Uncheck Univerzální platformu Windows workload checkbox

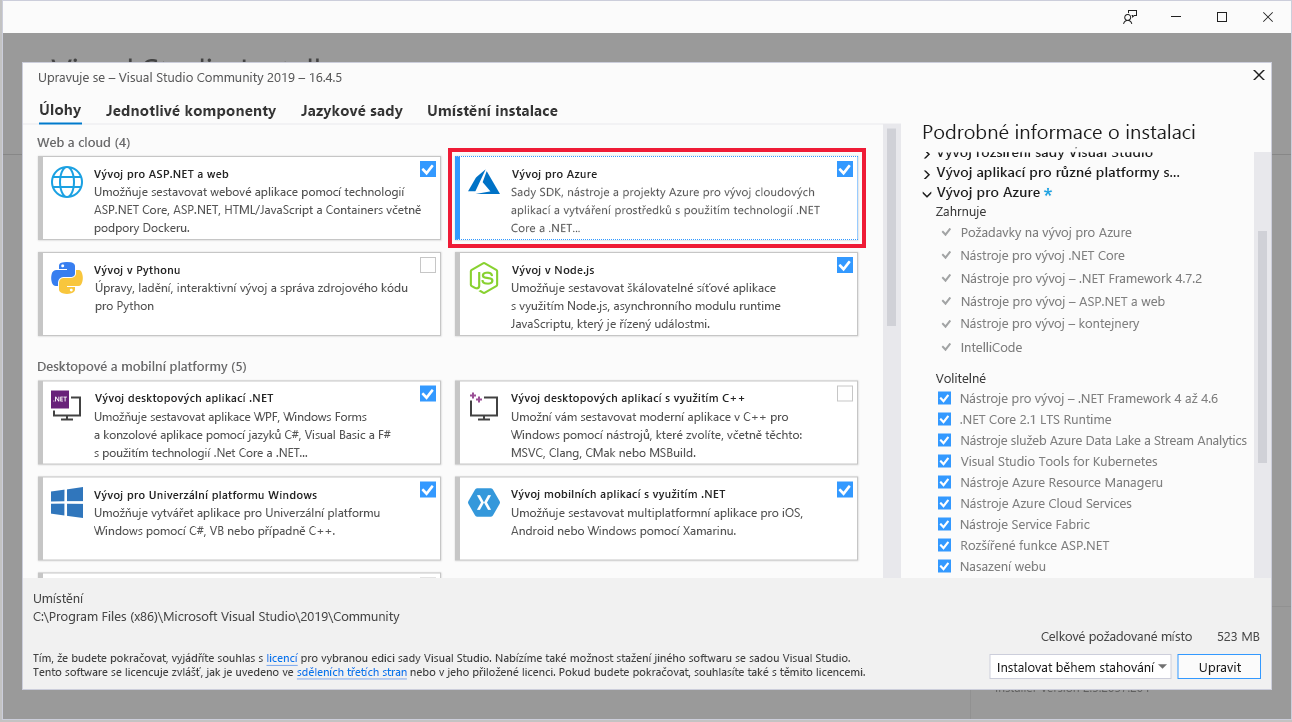[428, 489]
